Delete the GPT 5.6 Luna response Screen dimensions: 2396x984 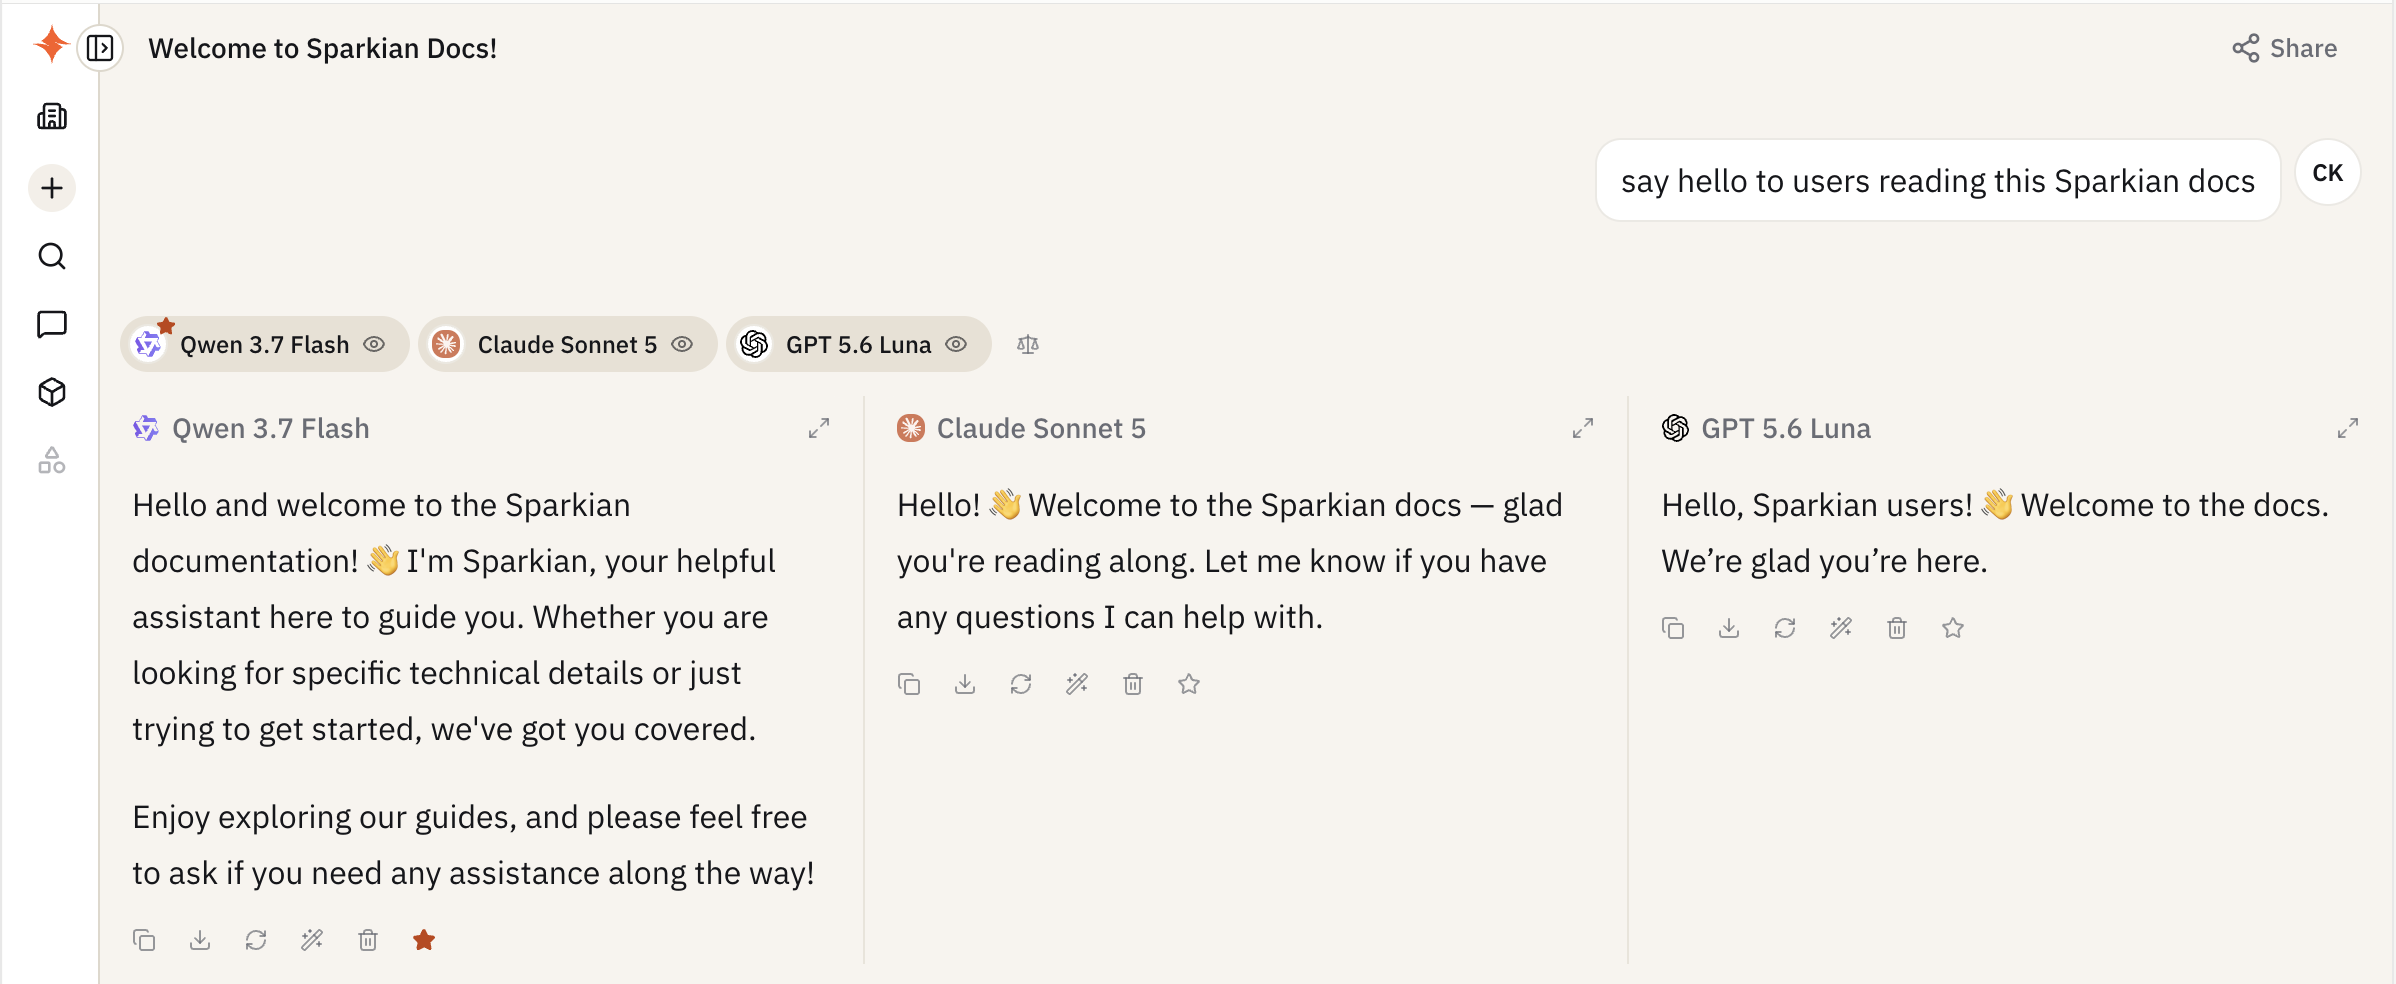1897,628
